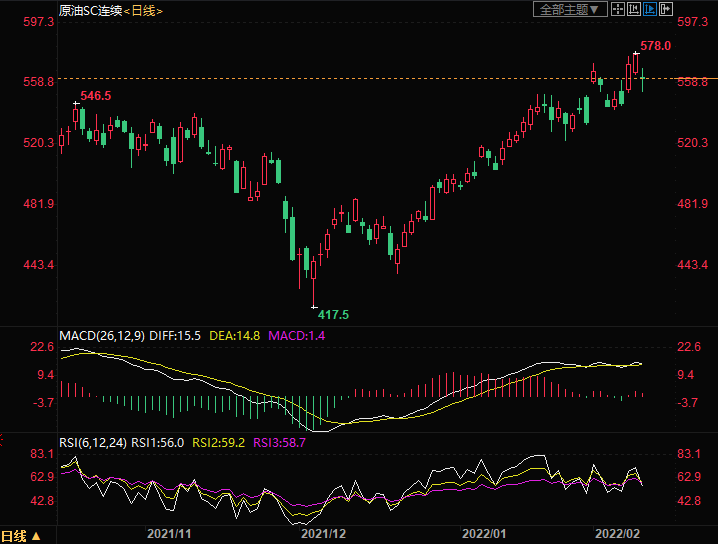The width and height of the screenshot is (718, 544).
Task: Click the crosshair cursor icon
Action: (618, 9)
